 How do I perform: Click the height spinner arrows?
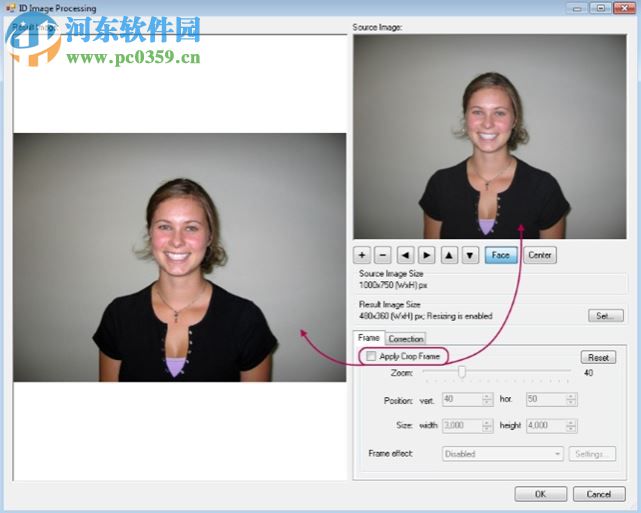pos(572,426)
